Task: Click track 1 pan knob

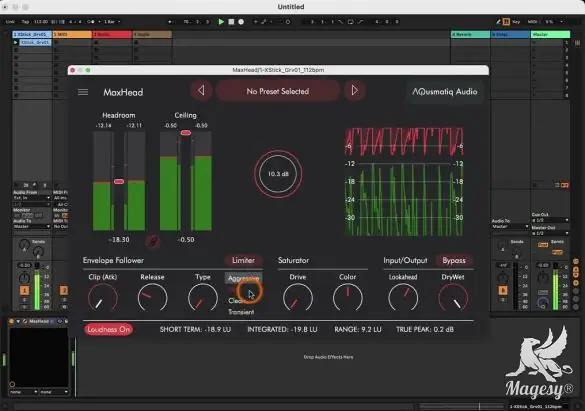Action: click(x=24, y=278)
